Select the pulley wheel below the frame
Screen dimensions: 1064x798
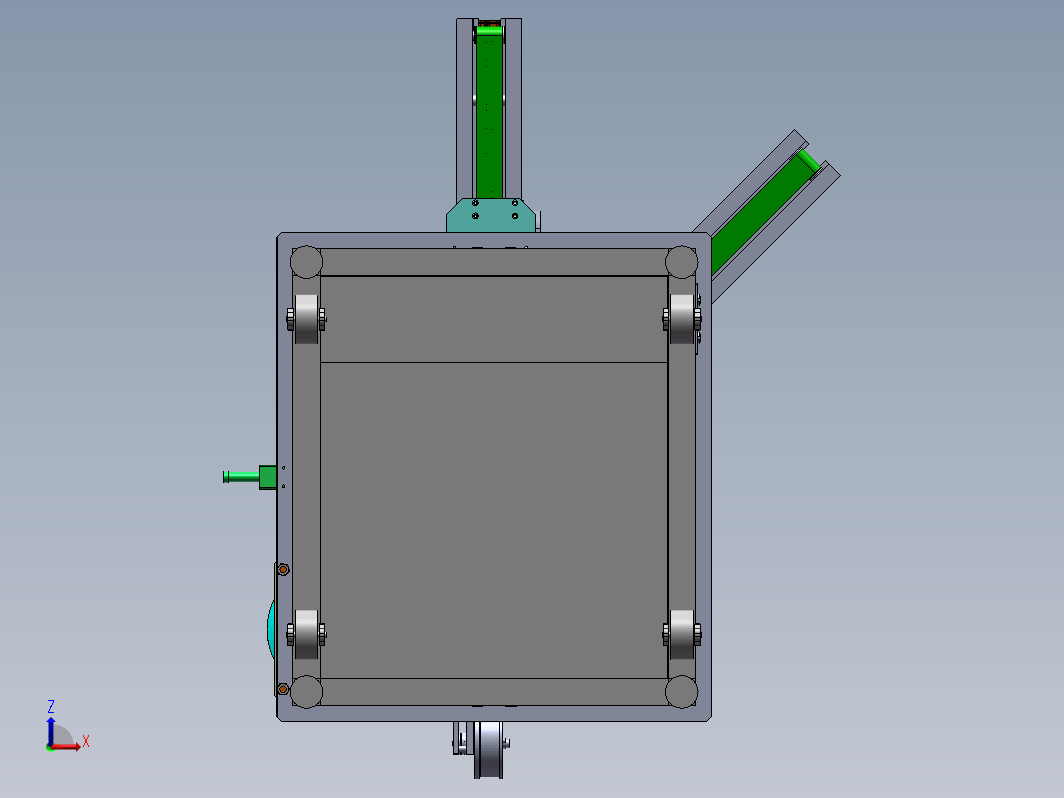tap(489, 749)
